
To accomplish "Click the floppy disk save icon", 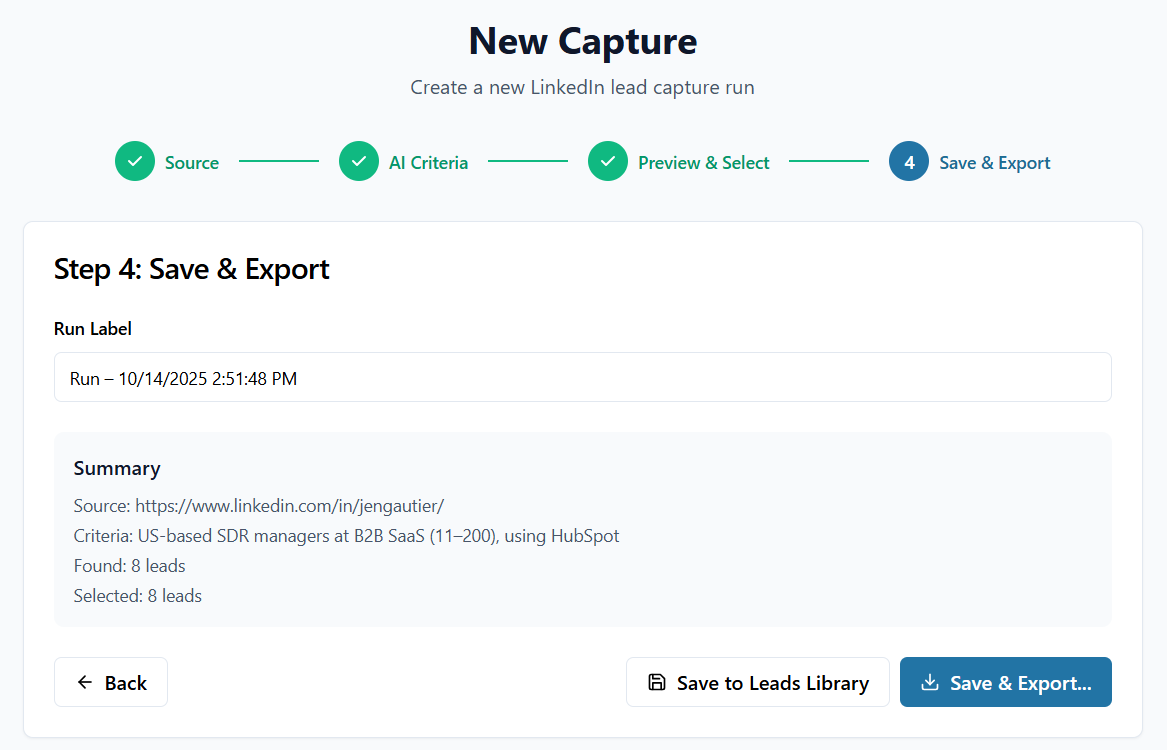I will click(x=657, y=683).
